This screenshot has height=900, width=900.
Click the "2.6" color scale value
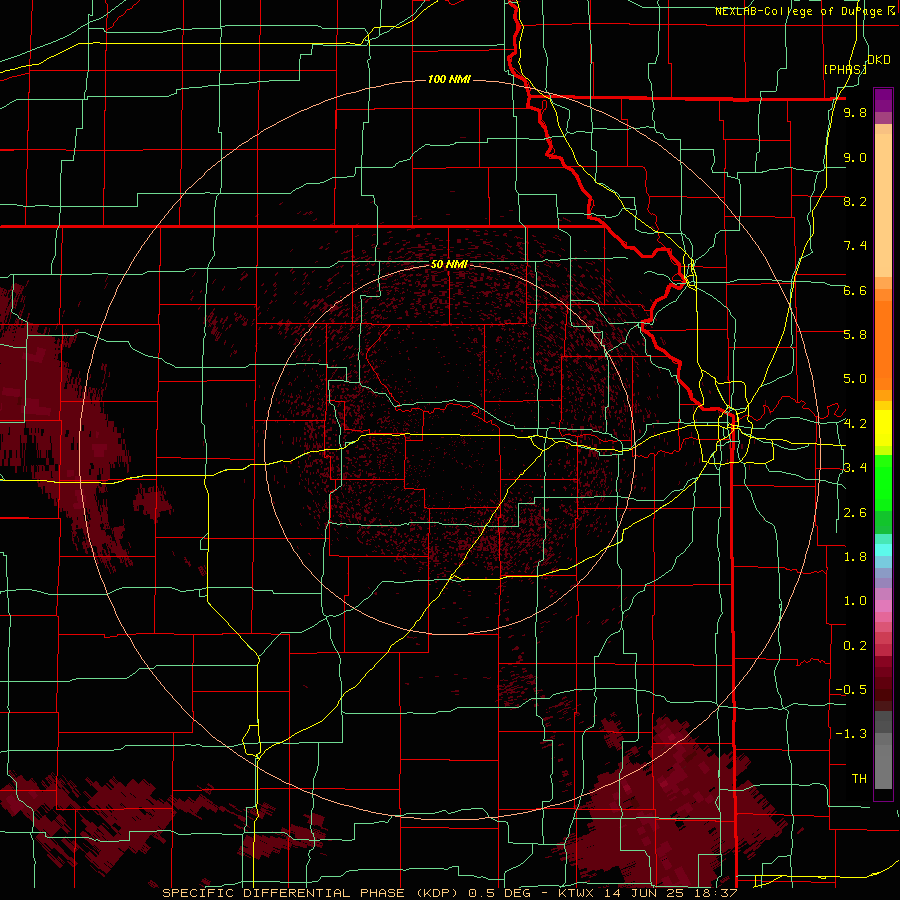855,513
